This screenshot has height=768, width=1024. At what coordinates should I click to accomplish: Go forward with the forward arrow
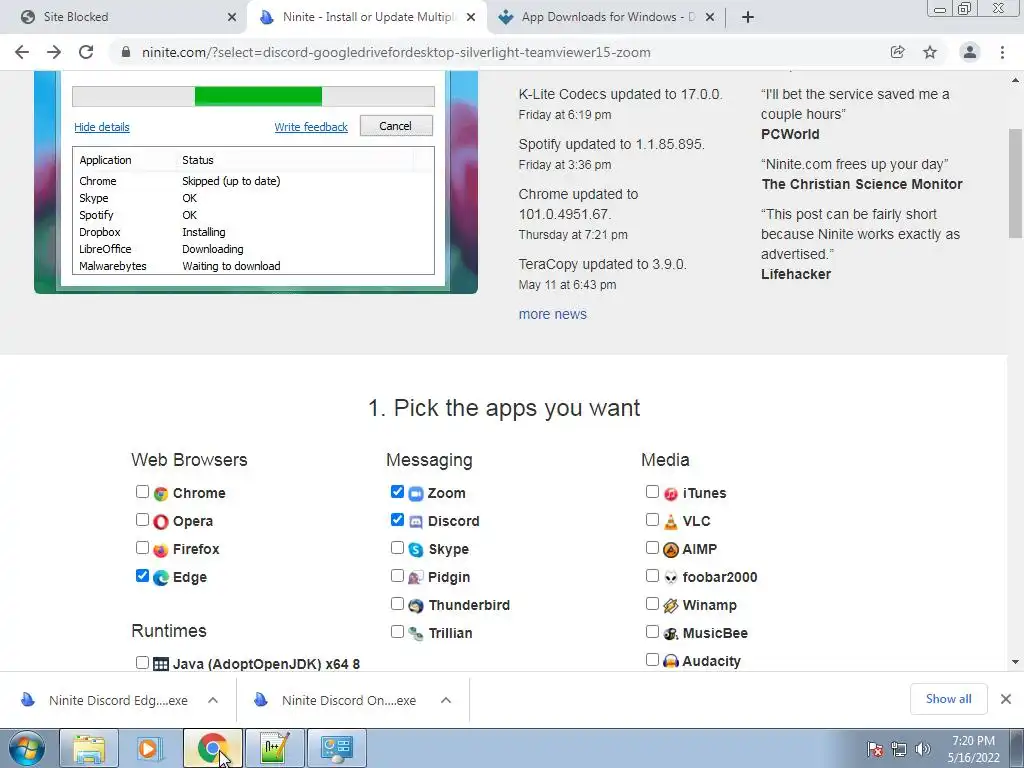click(54, 52)
